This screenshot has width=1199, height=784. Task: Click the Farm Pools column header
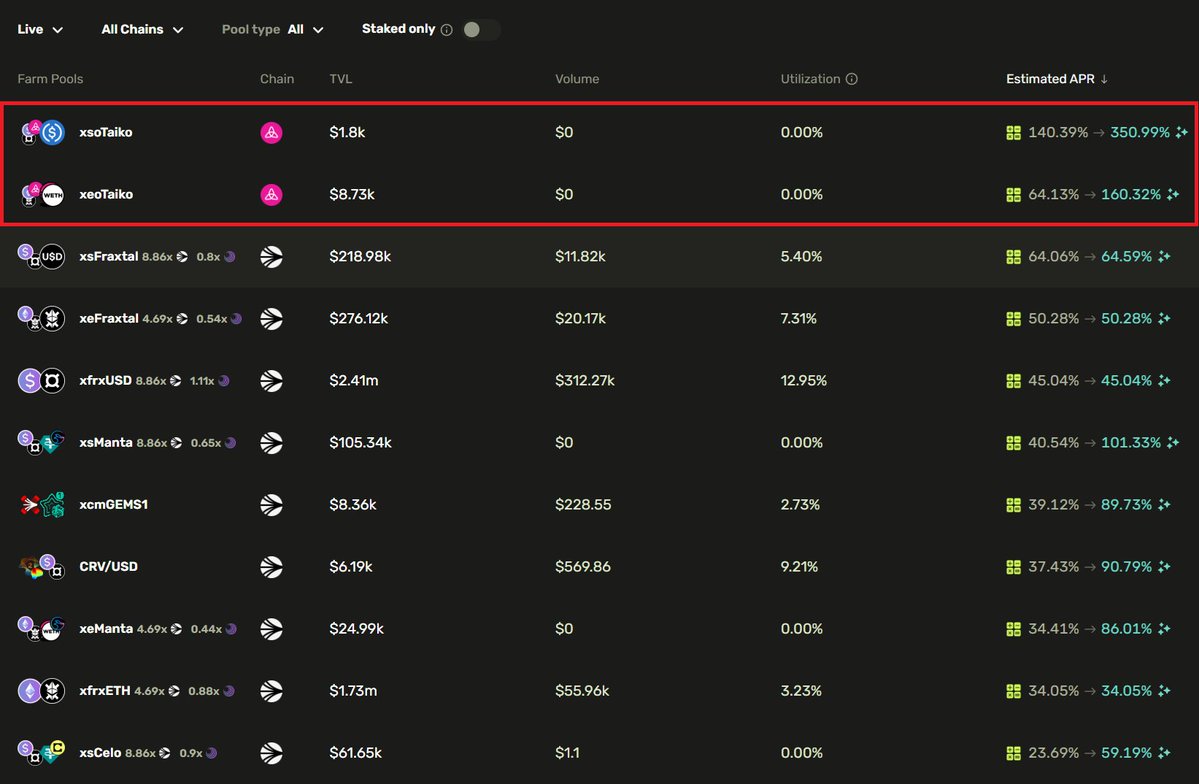pos(50,79)
